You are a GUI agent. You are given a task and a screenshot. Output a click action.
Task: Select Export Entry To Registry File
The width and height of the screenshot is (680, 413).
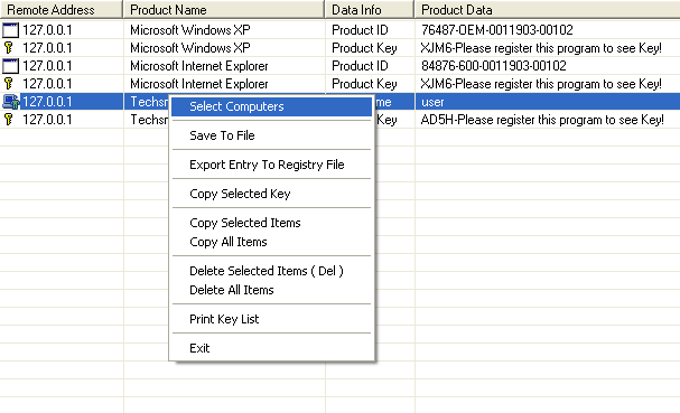click(x=271, y=164)
